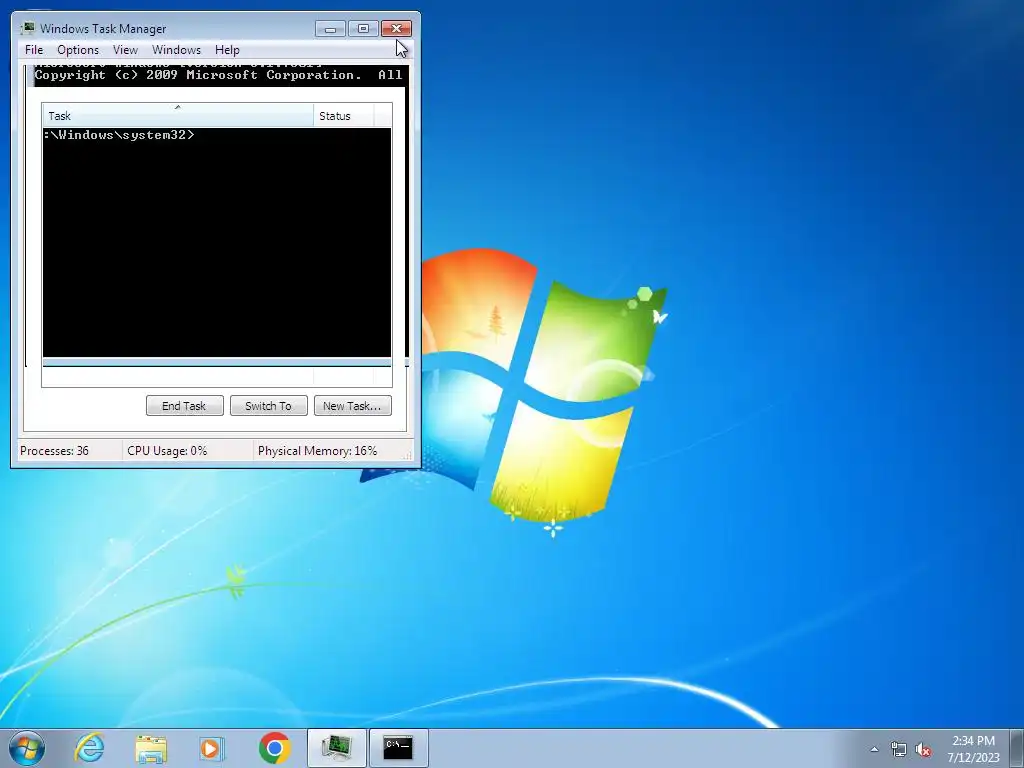1024x768 pixels.
Task: Open the Options menu
Action: [78, 50]
